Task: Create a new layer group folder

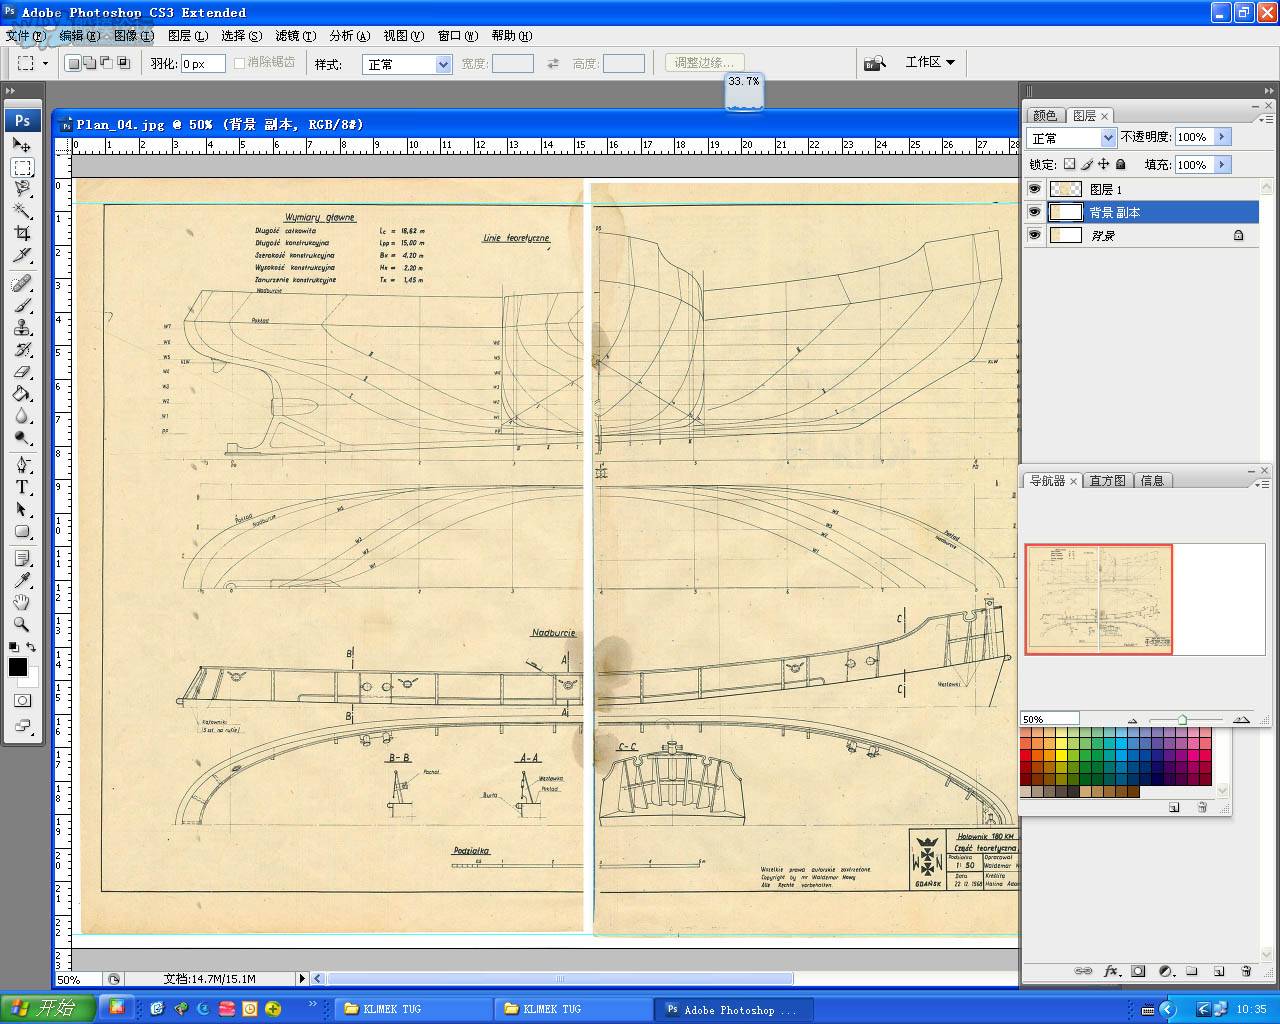Action: (x=1192, y=971)
